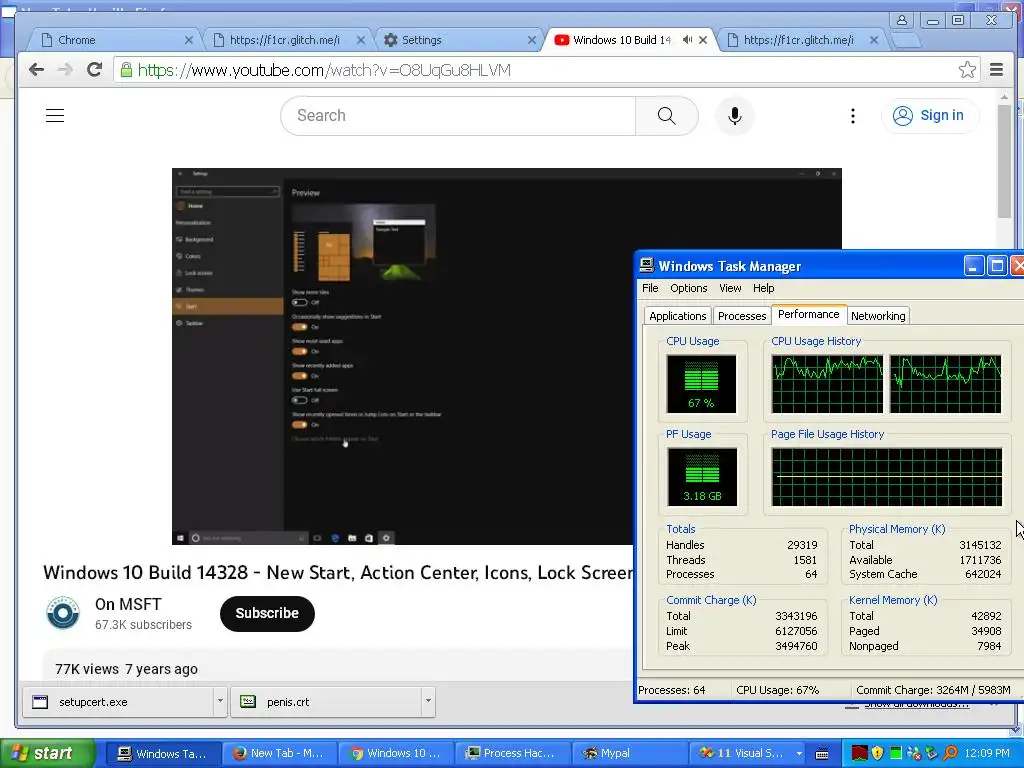
Task: Open the Applications tab in Task Manager
Action: point(677,316)
